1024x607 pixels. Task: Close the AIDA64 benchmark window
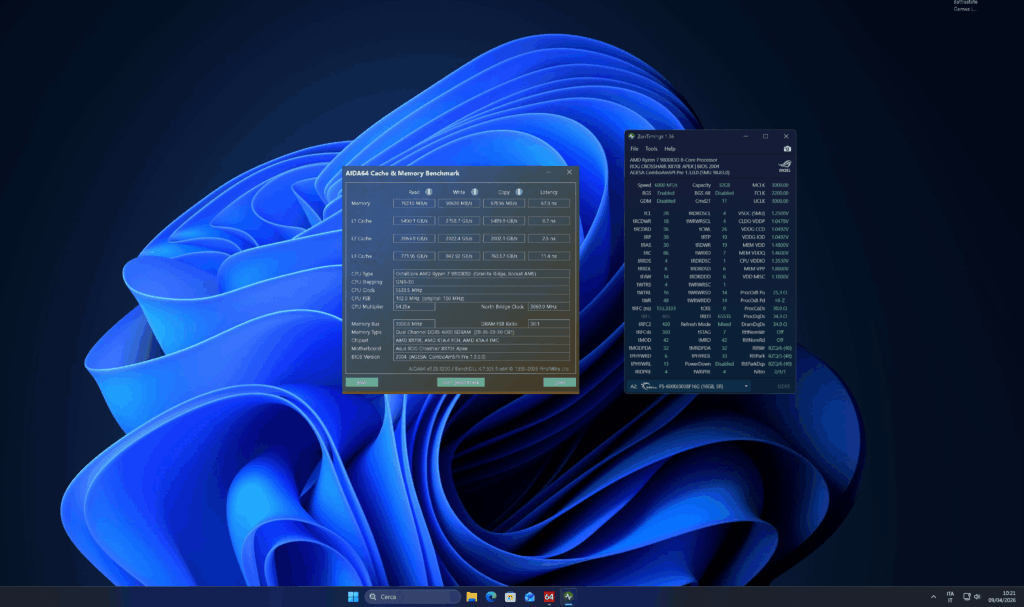click(x=569, y=172)
